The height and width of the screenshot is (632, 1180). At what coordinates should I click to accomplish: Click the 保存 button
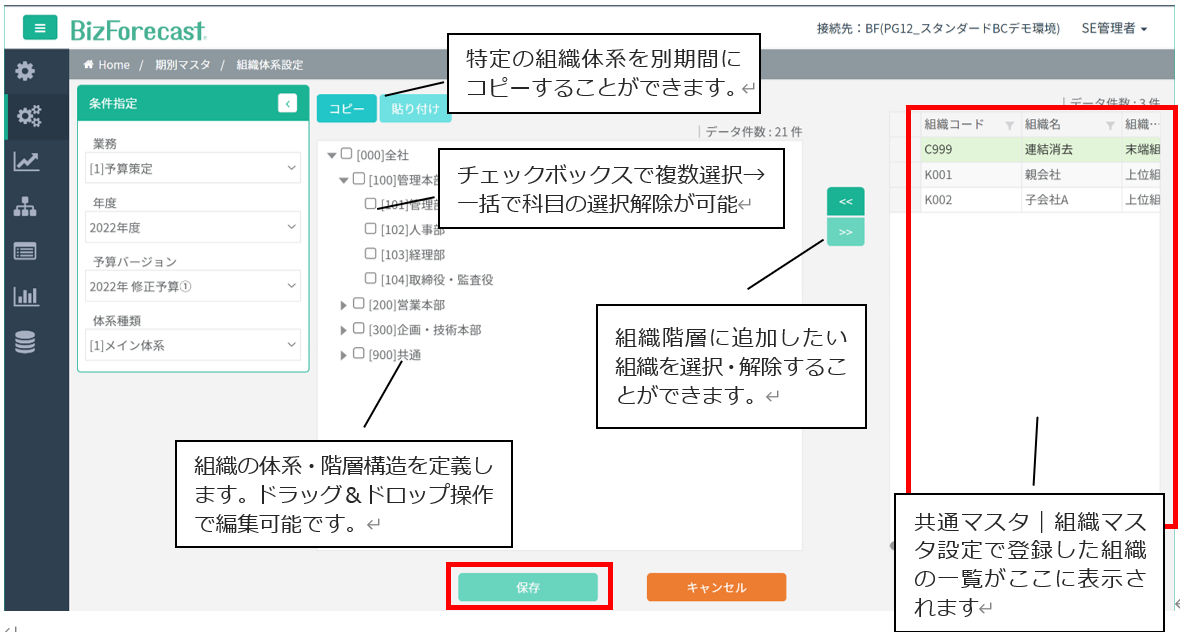click(528, 588)
